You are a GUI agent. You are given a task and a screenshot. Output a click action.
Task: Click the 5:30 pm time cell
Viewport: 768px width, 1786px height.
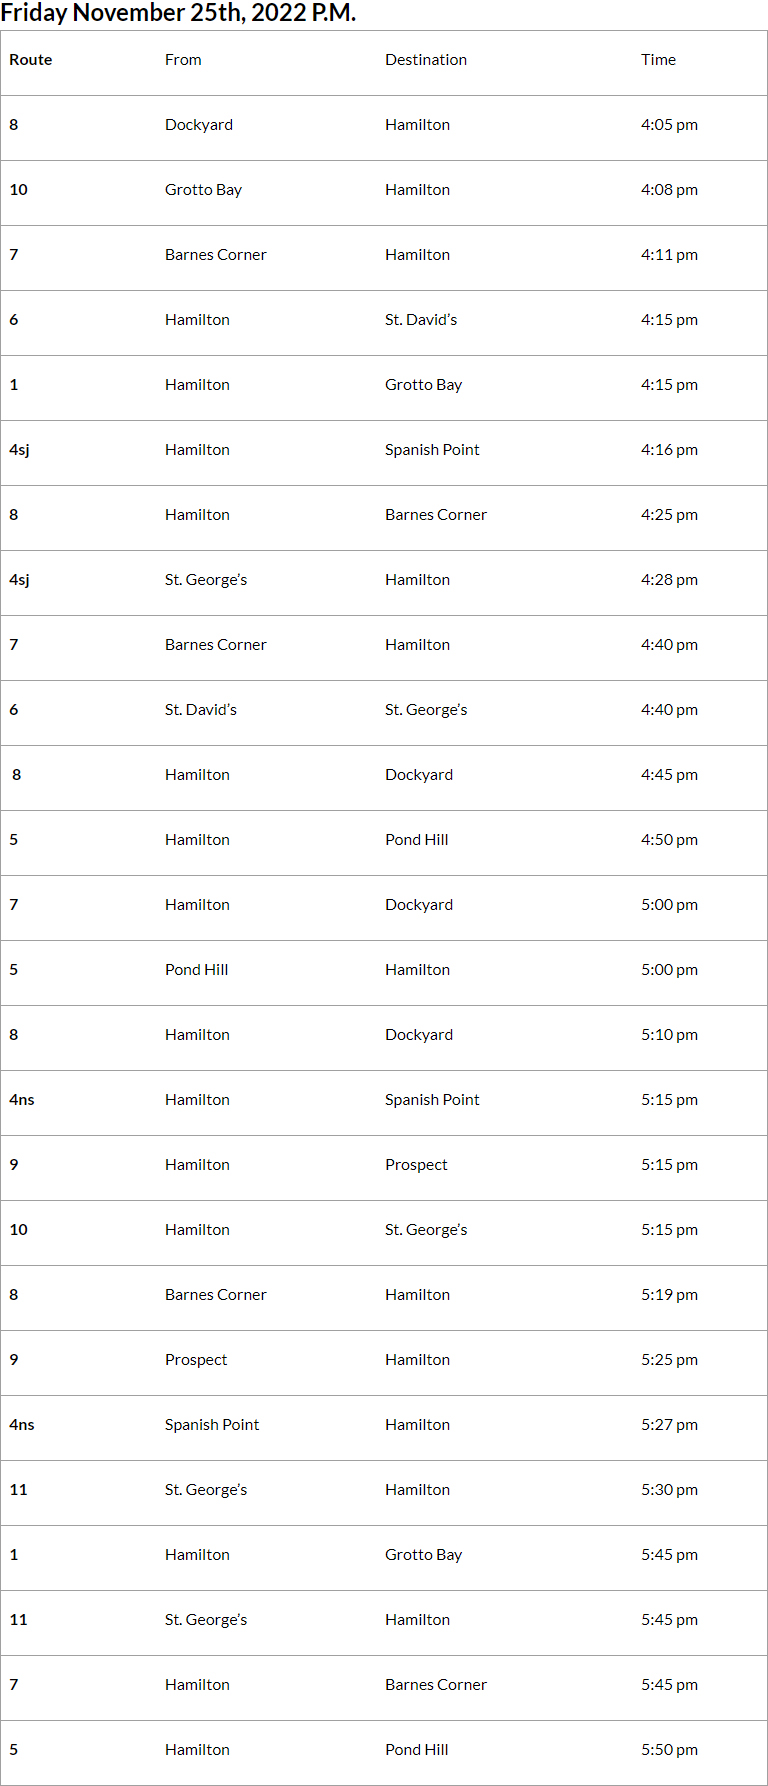click(x=670, y=1490)
